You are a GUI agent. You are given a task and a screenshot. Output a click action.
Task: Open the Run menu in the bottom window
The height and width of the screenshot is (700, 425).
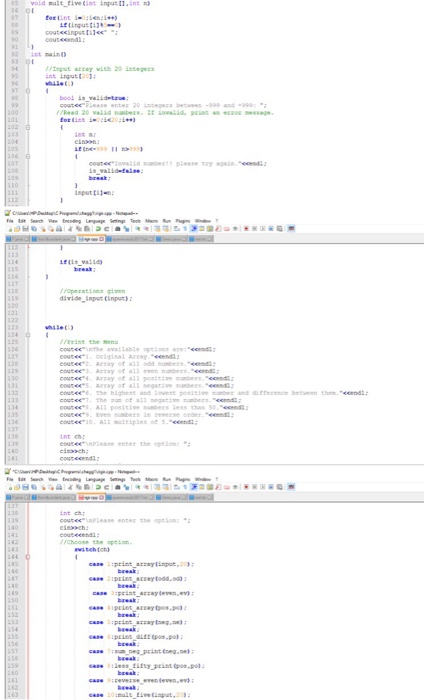coord(167,479)
